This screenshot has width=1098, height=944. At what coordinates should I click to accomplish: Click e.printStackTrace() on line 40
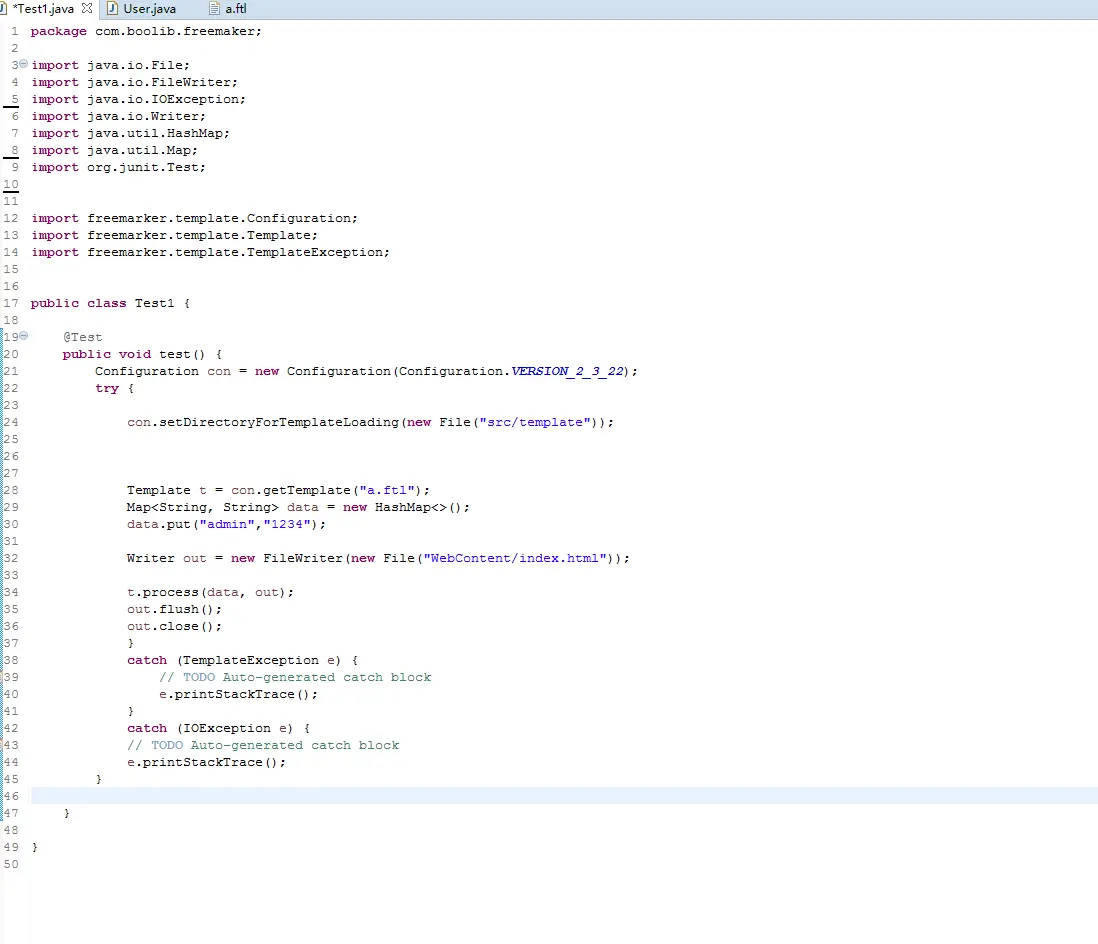pyautogui.click(x=238, y=695)
